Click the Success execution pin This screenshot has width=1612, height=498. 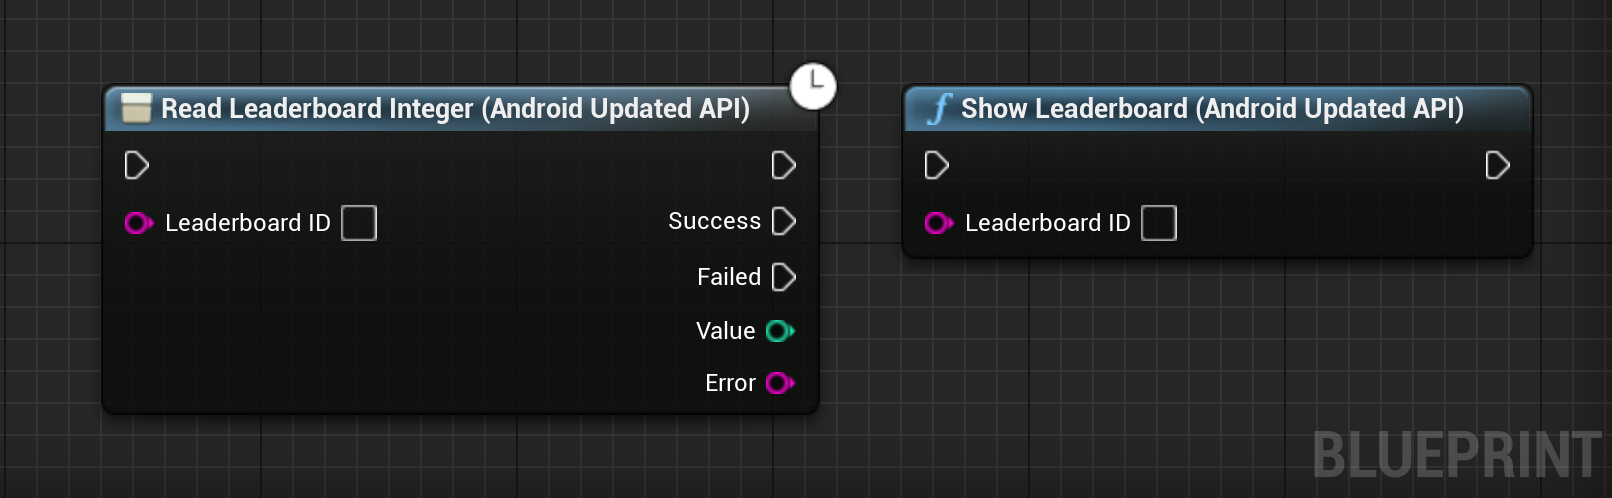click(x=784, y=221)
